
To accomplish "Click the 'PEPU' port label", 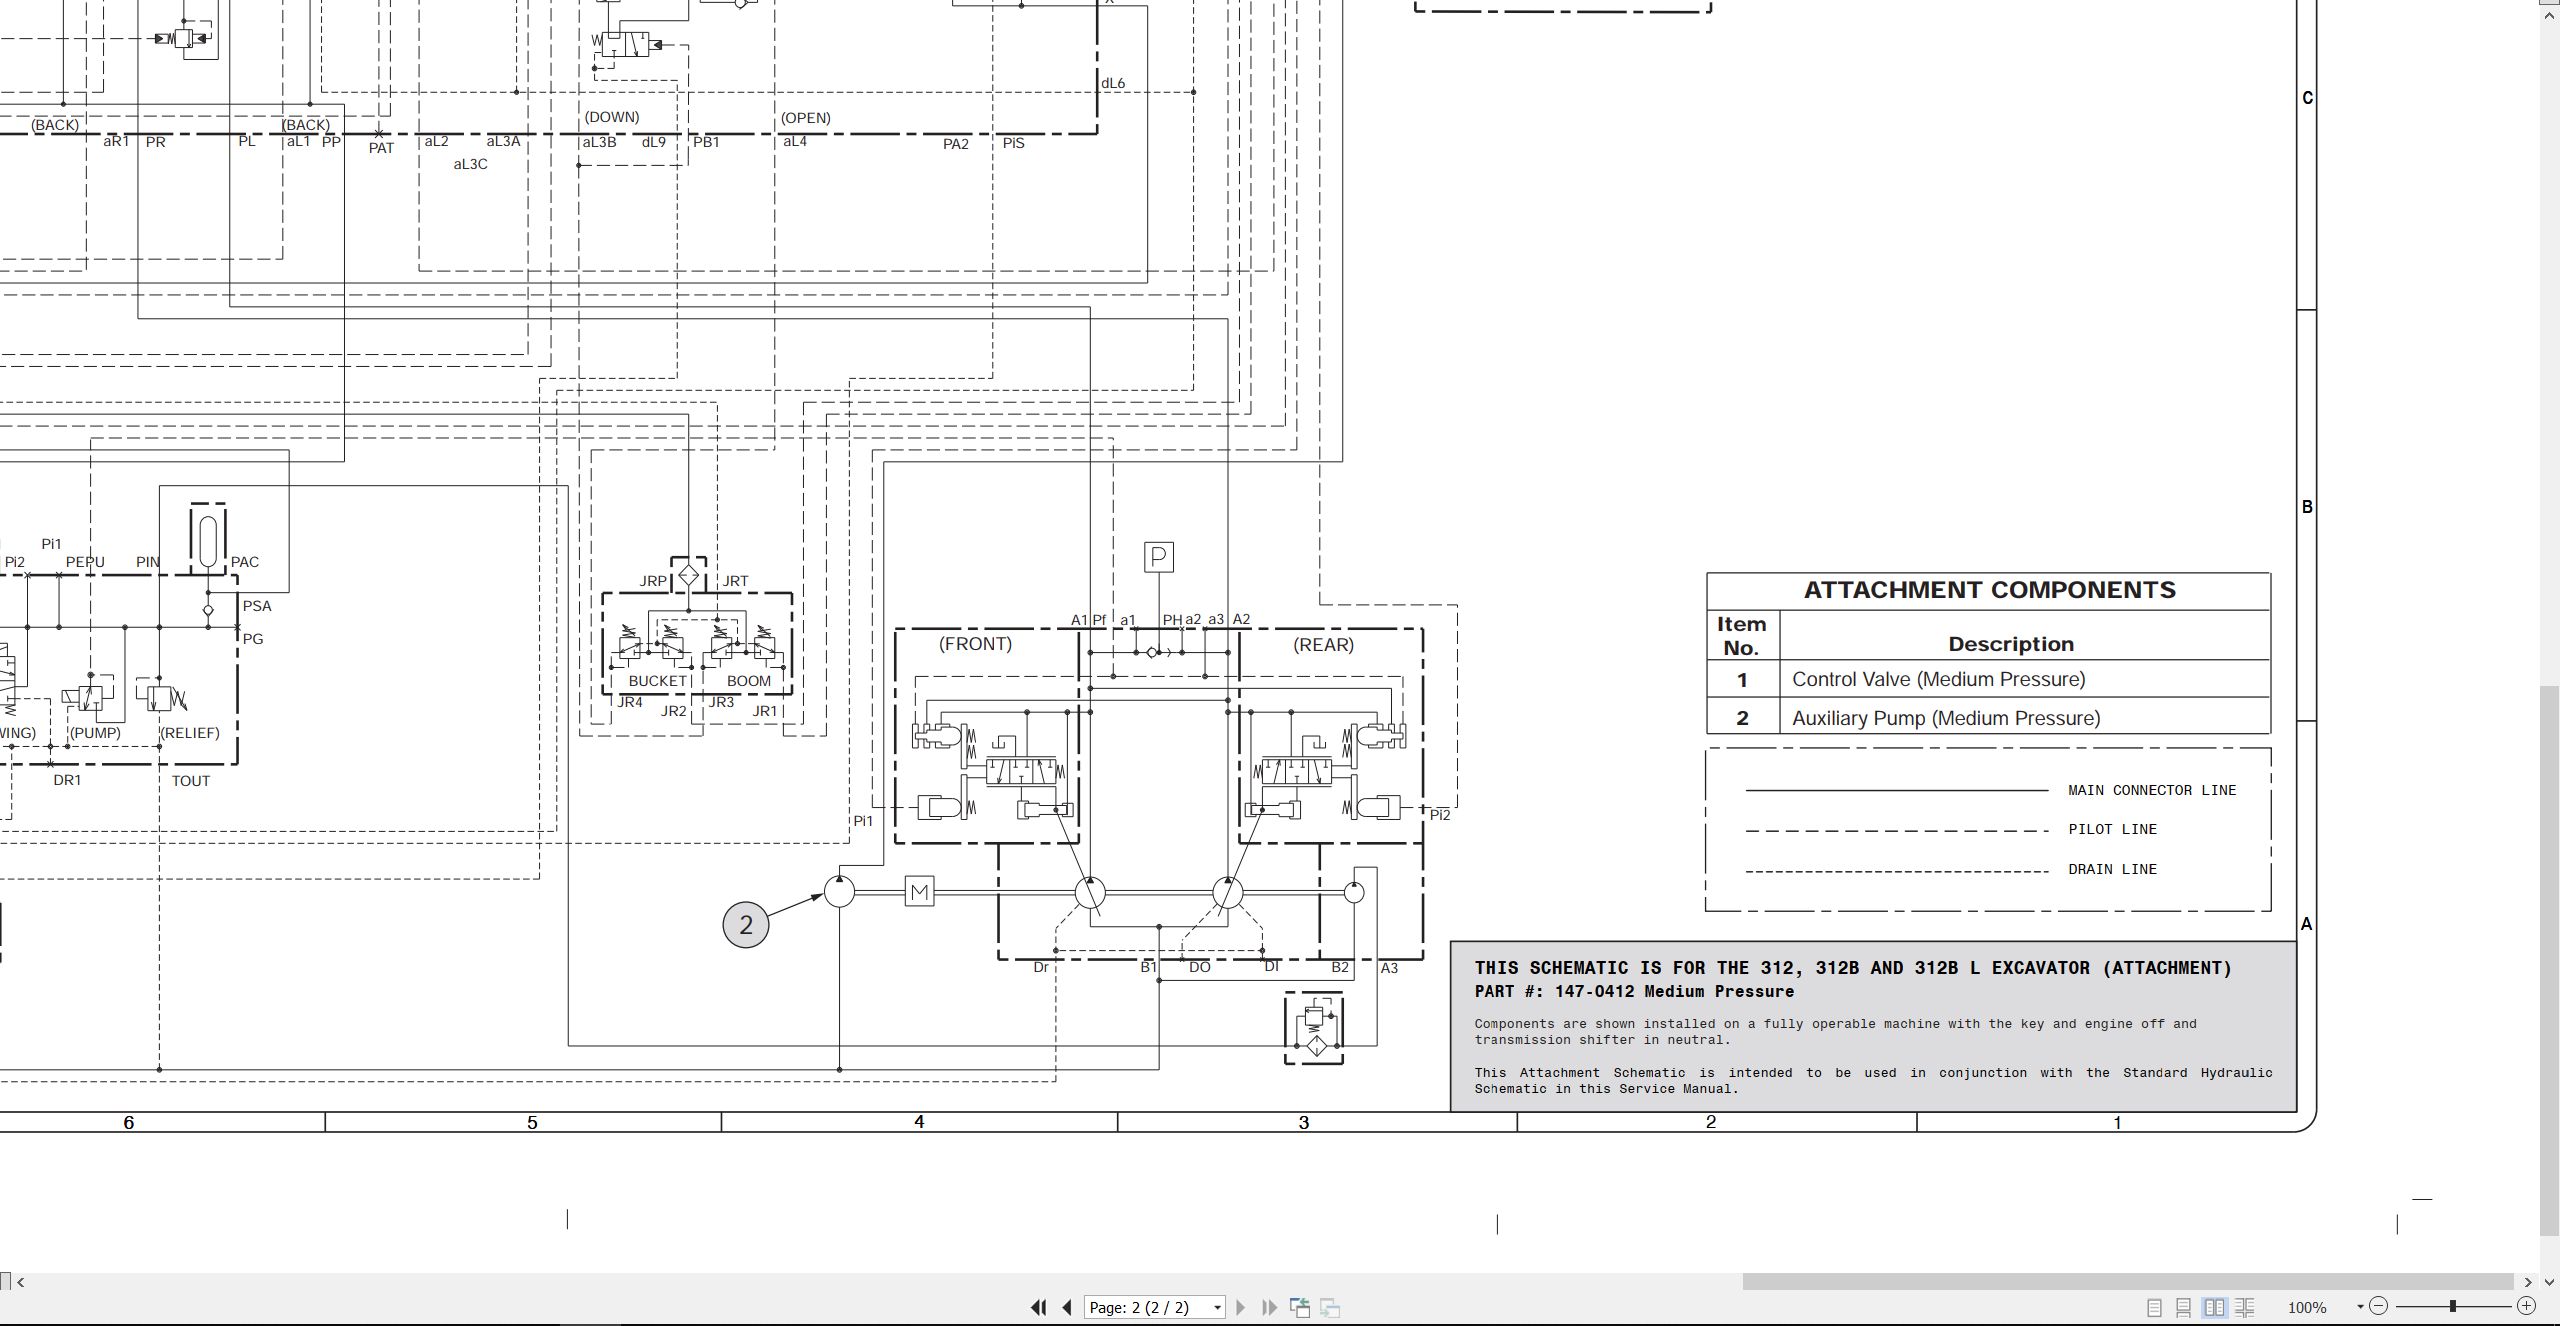I will point(85,562).
